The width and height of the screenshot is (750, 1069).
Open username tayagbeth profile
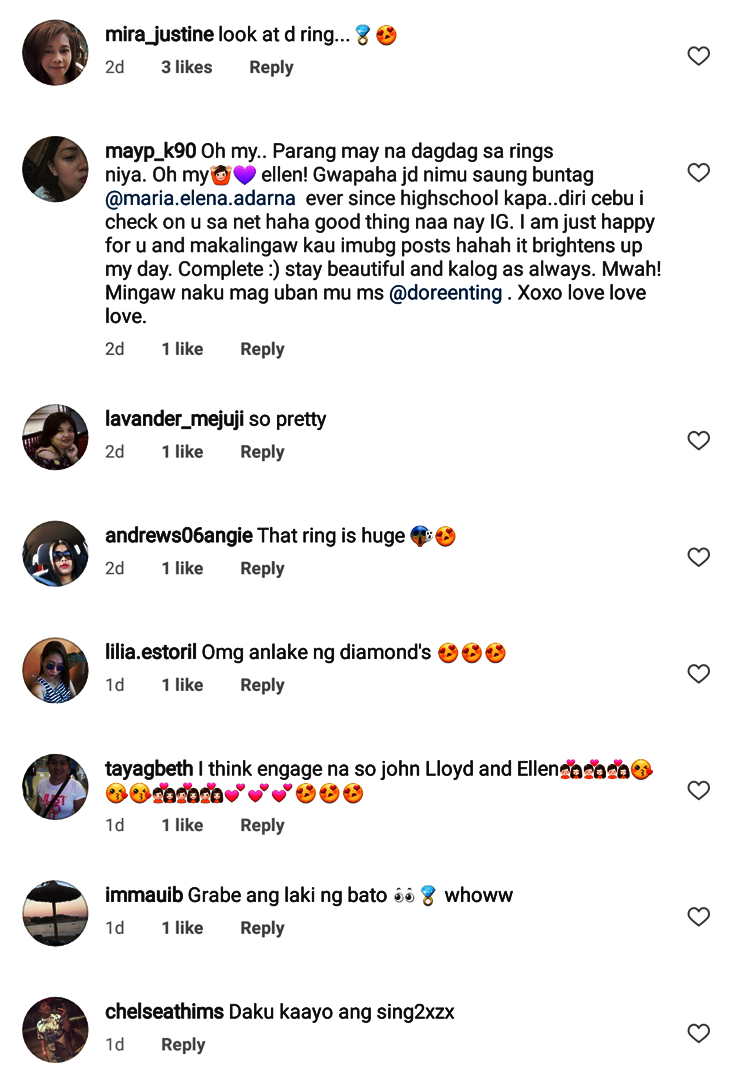149,769
